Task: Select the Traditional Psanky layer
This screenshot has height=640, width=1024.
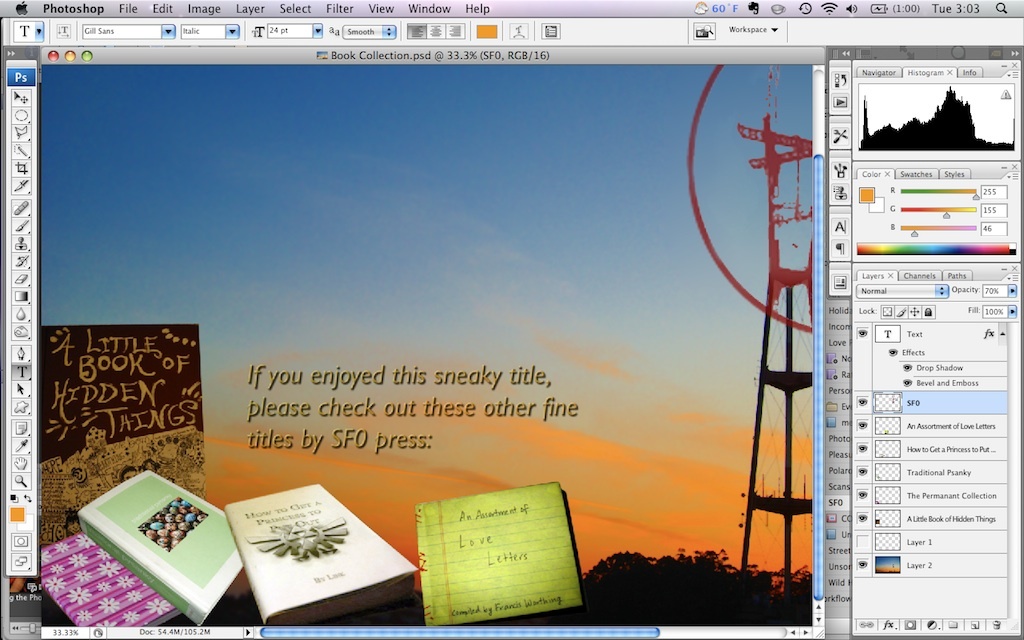Action: coord(938,472)
